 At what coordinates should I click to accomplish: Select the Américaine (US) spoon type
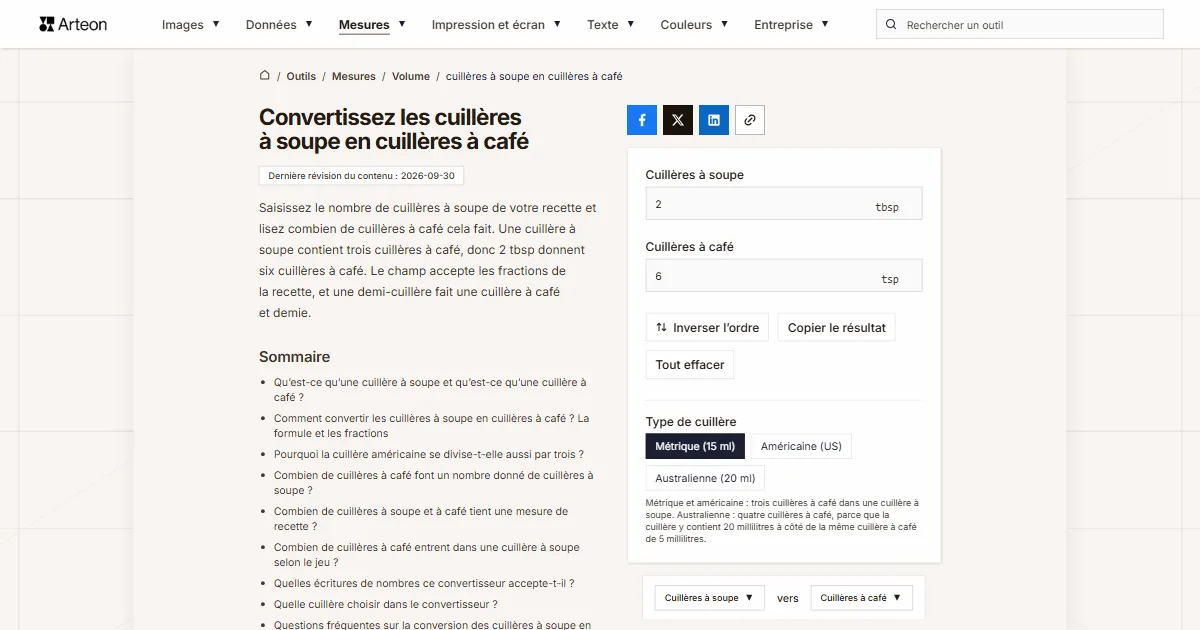point(801,446)
